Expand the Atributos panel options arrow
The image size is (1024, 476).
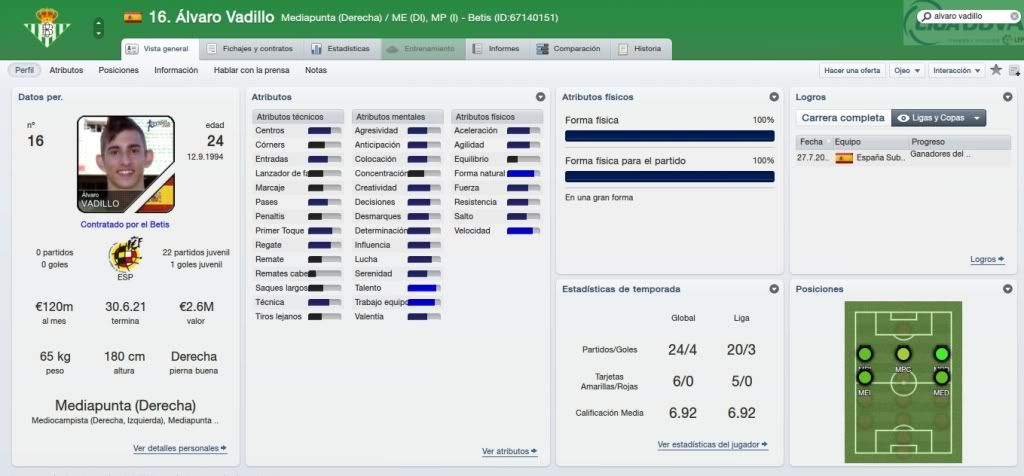point(541,97)
